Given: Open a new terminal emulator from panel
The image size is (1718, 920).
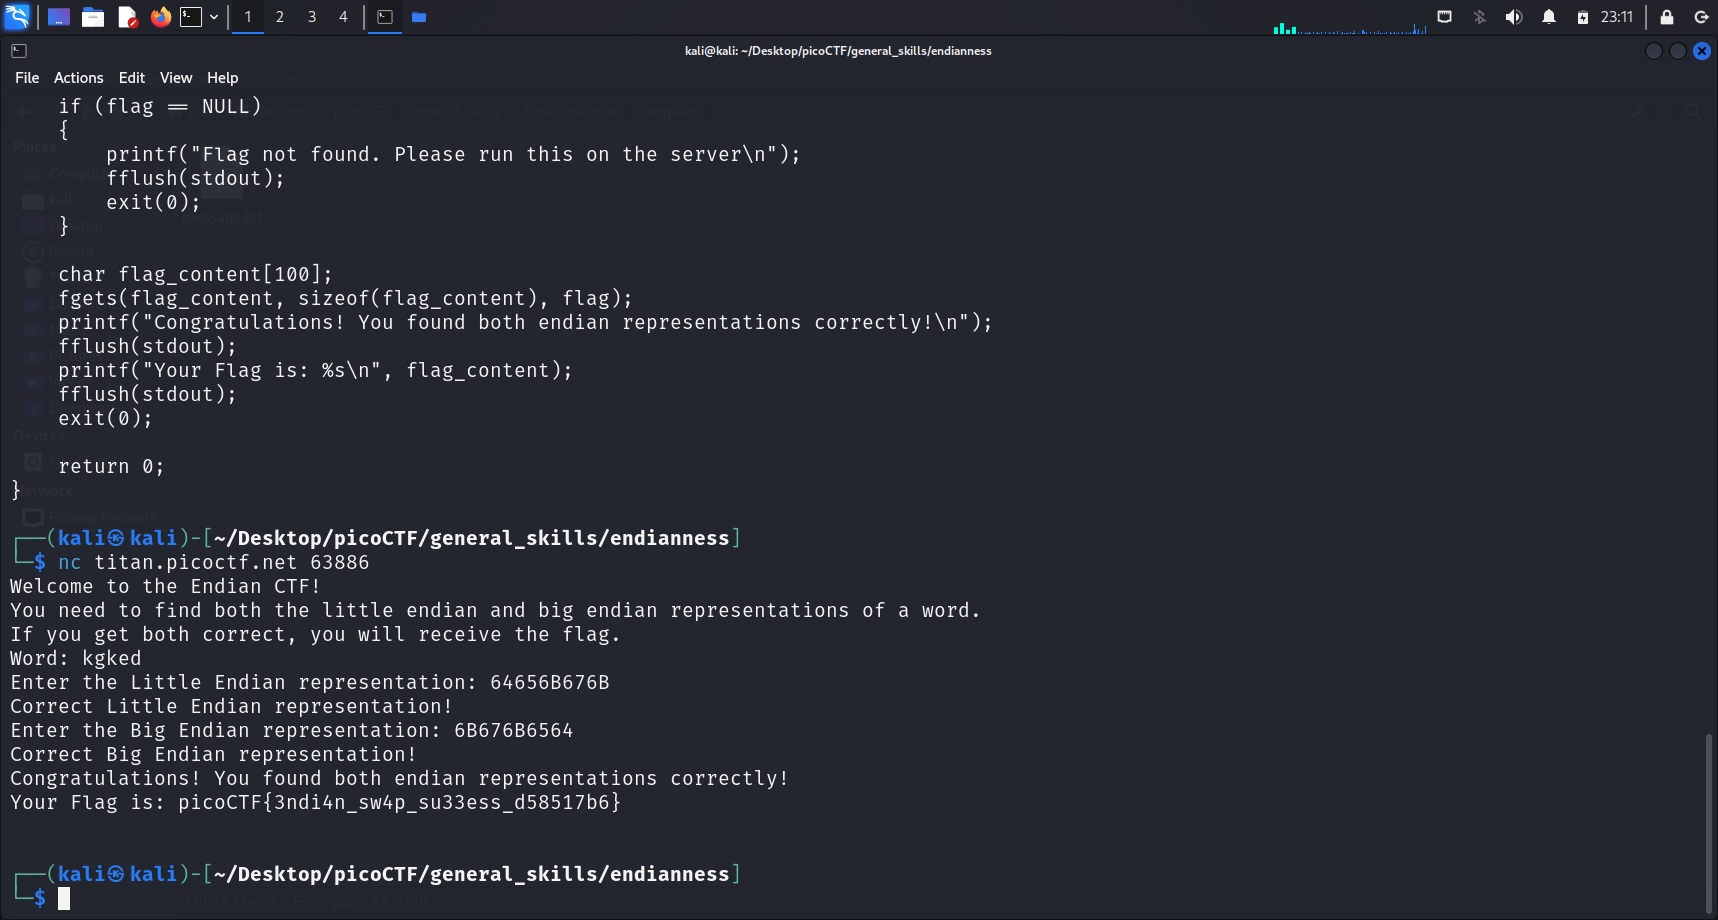Looking at the screenshot, I should coord(191,17).
